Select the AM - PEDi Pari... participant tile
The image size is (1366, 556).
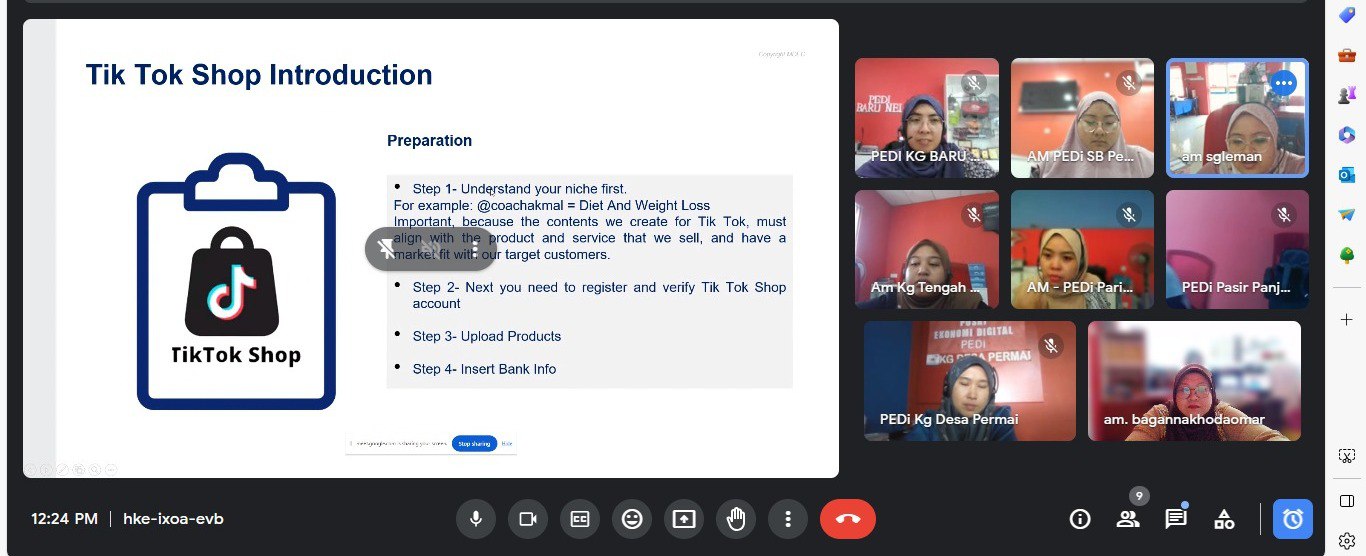click(x=1082, y=249)
